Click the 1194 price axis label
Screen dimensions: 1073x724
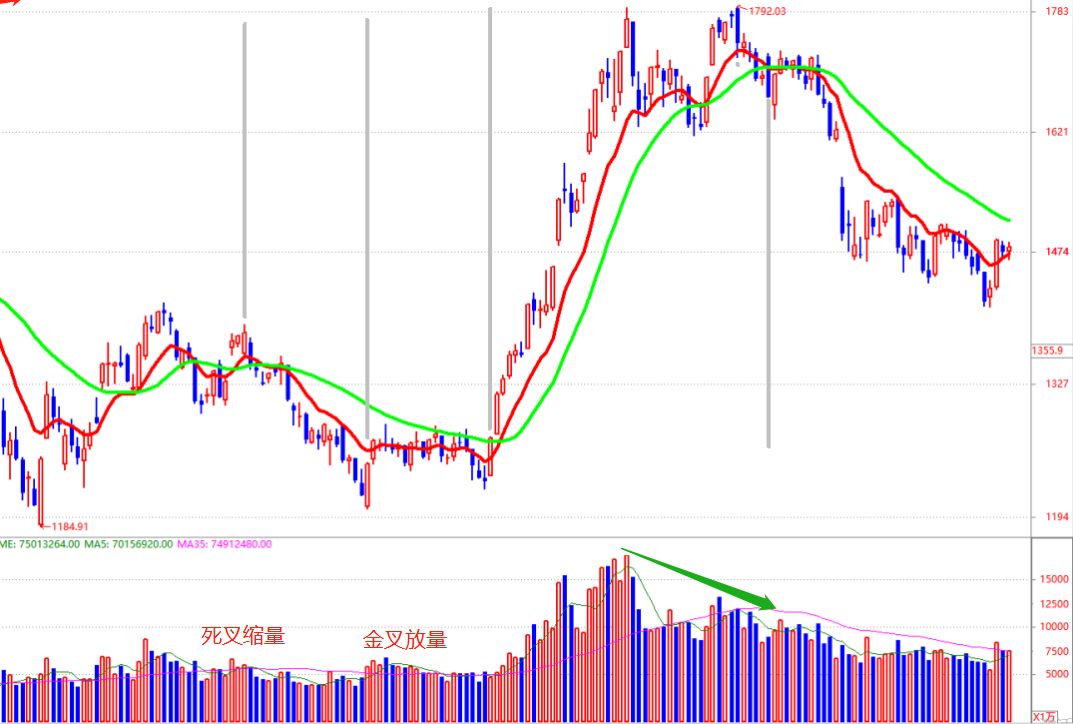tap(1057, 517)
